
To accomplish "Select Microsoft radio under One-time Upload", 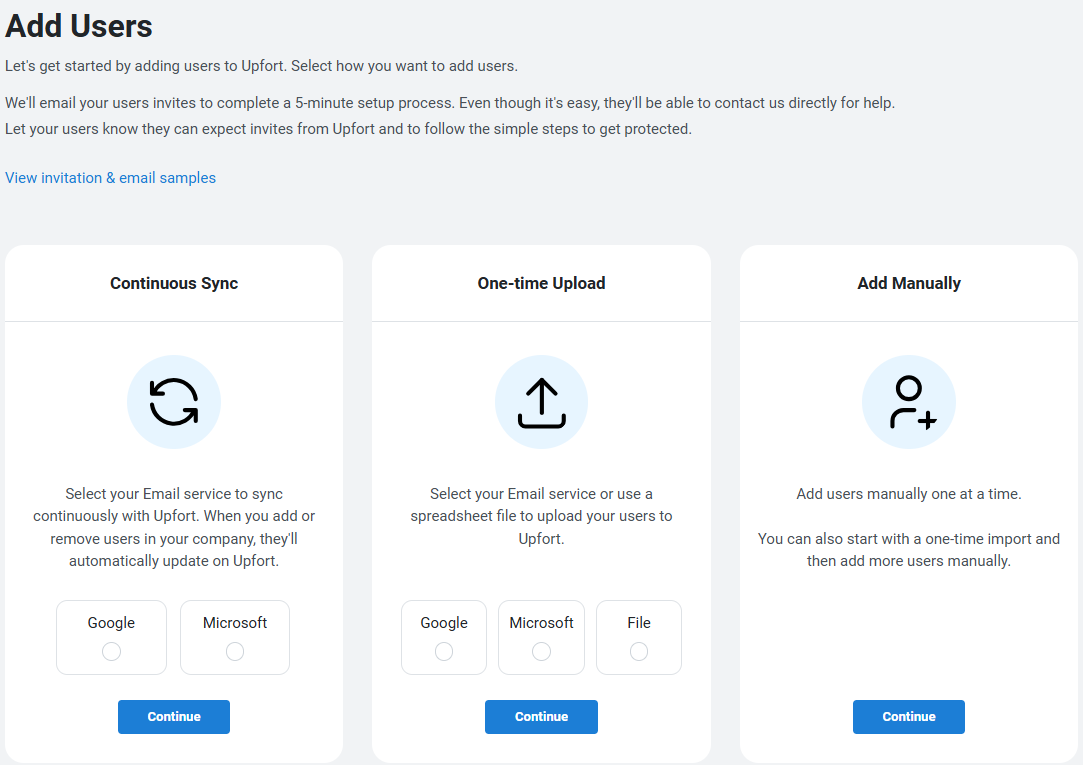I will [x=542, y=651].
